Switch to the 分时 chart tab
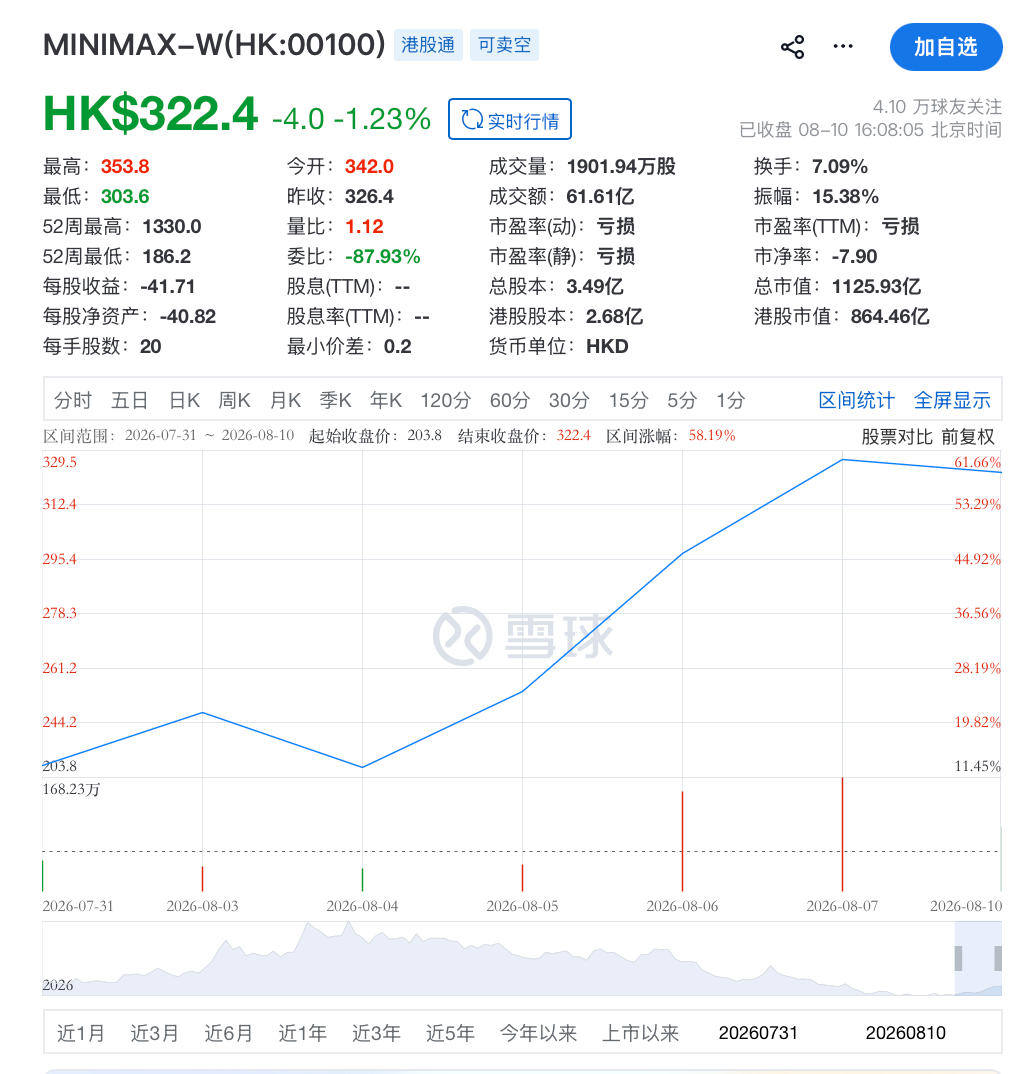 click(x=73, y=400)
